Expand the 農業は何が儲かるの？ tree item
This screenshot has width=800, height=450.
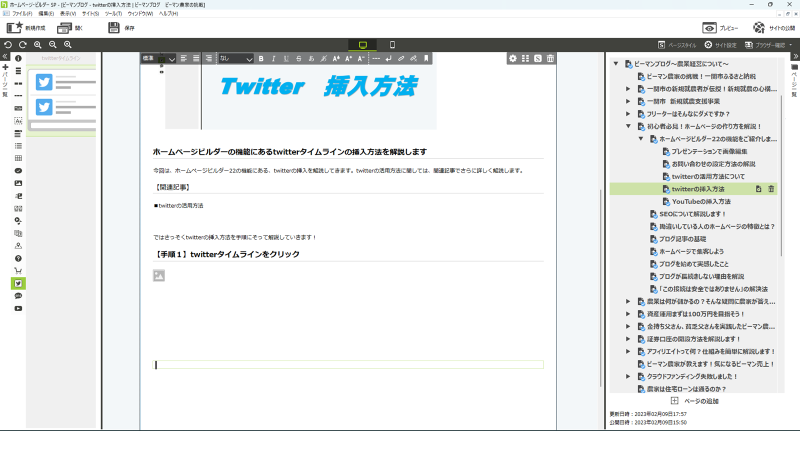click(x=628, y=301)
